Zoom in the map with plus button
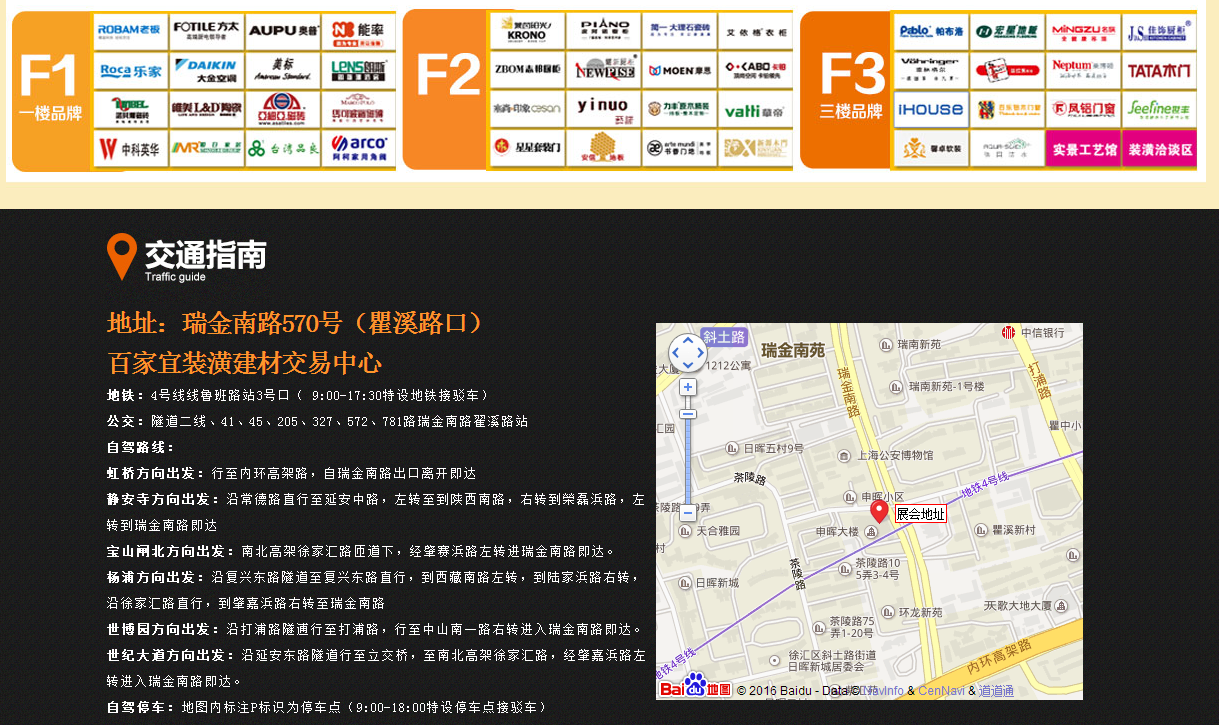 pos(688,387)
